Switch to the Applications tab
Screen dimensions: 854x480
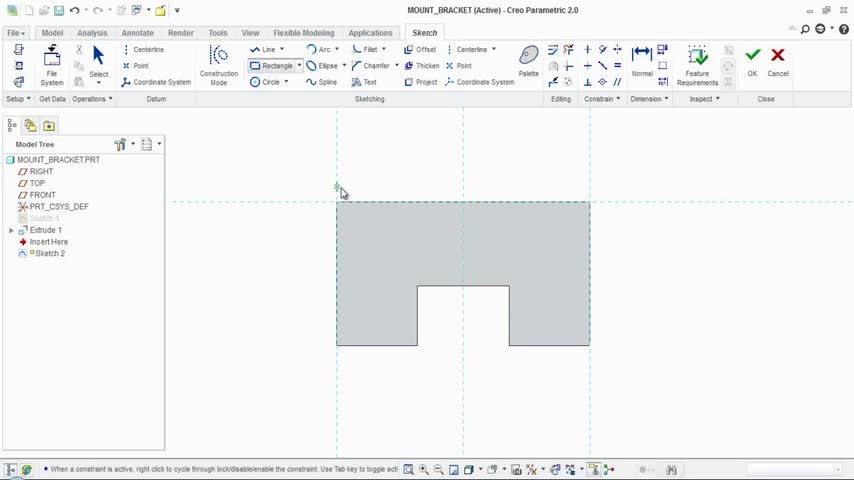[370, 33]
